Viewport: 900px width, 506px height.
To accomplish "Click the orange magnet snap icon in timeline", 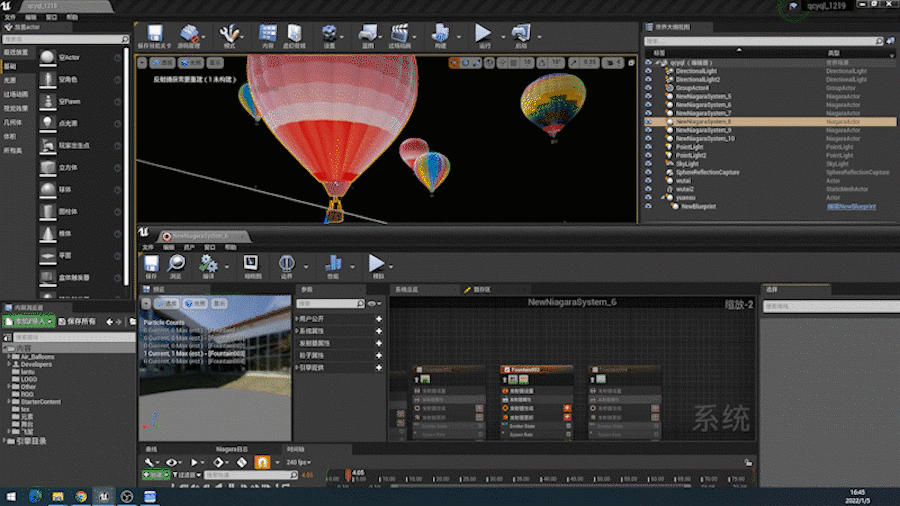I will [x=262, y=462].
